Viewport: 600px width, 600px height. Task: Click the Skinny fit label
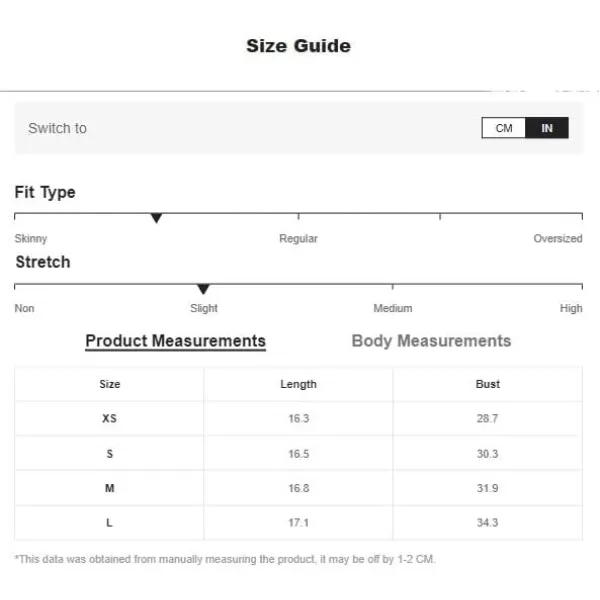point(31,239)
